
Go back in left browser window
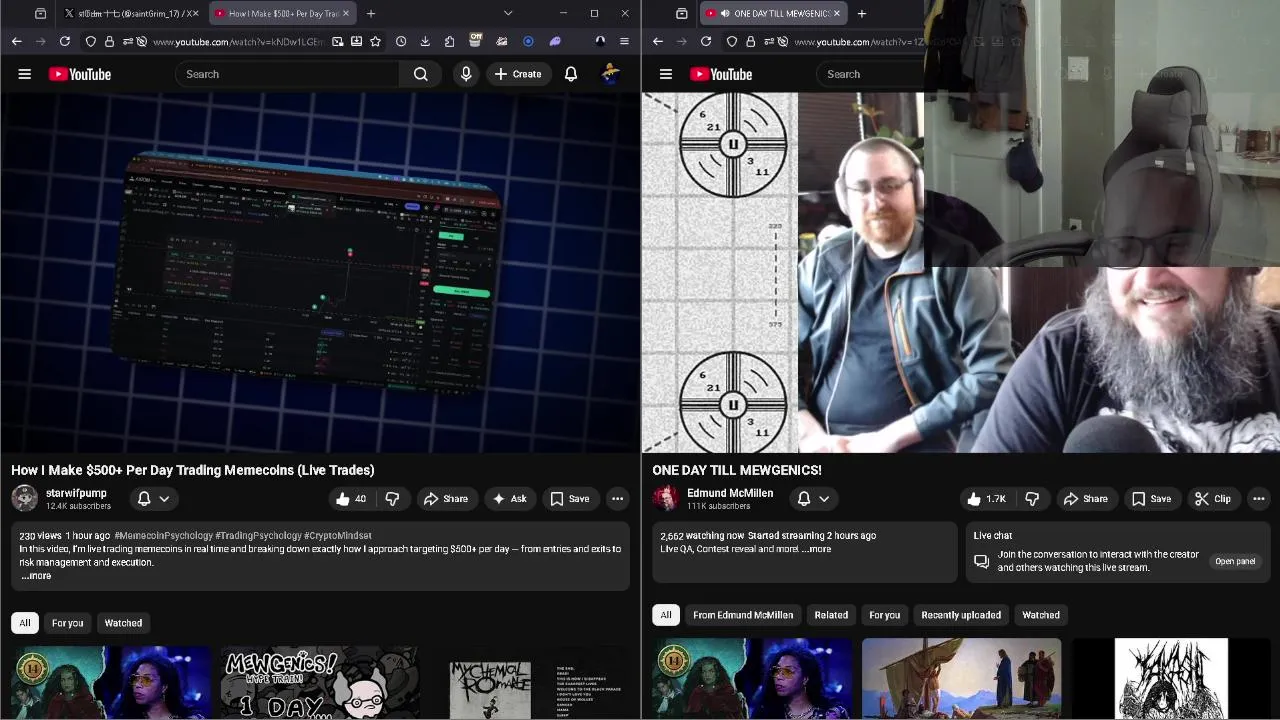coord(17,41)
